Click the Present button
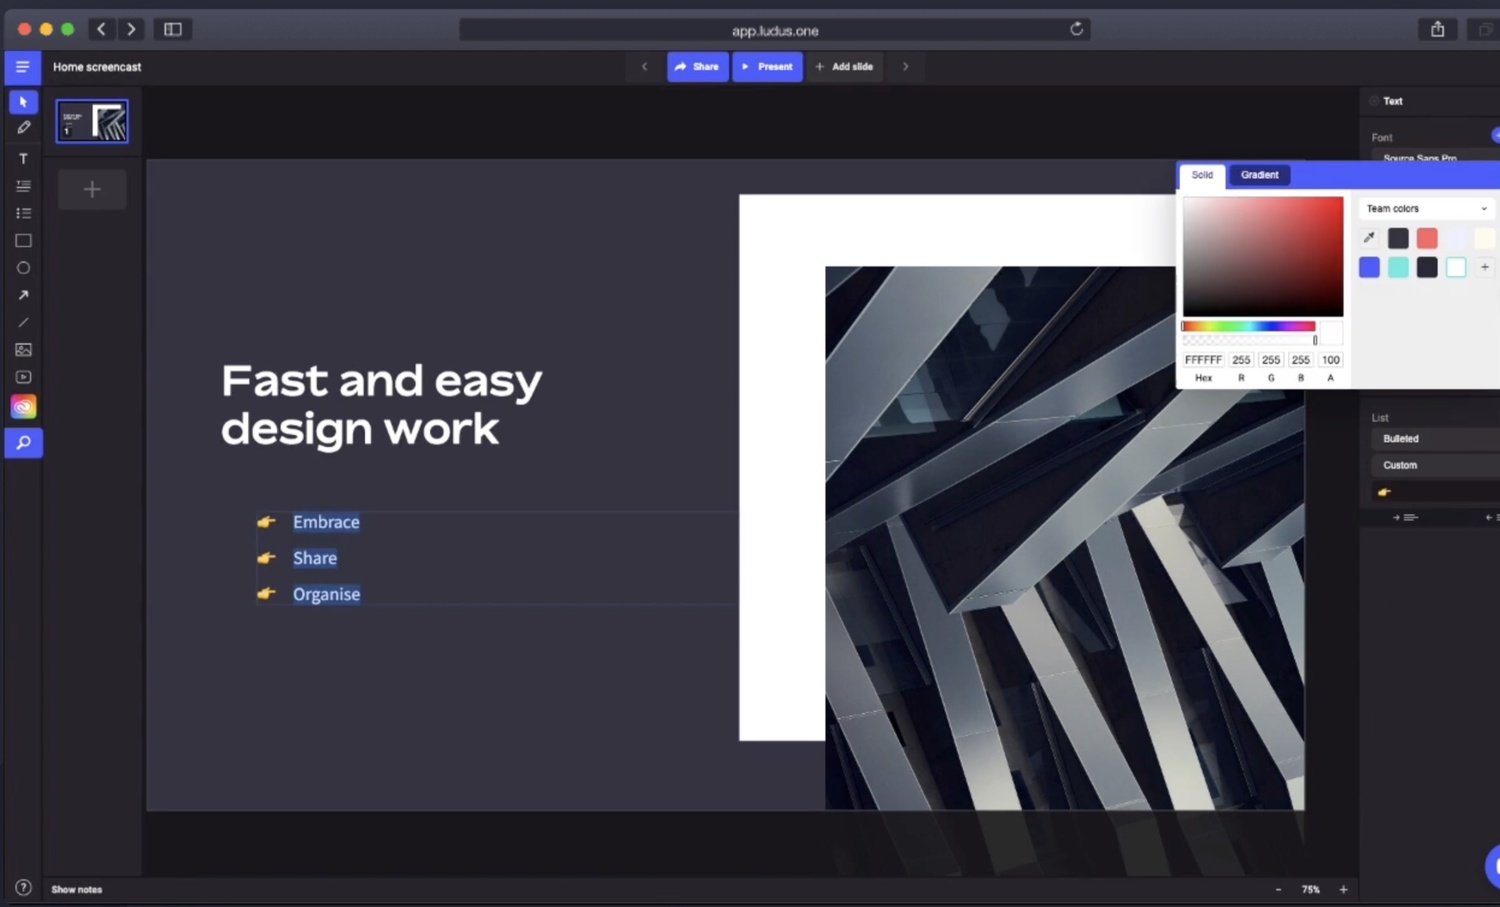The height and width of the screenshot is (907, 1500). pos(767,66)
